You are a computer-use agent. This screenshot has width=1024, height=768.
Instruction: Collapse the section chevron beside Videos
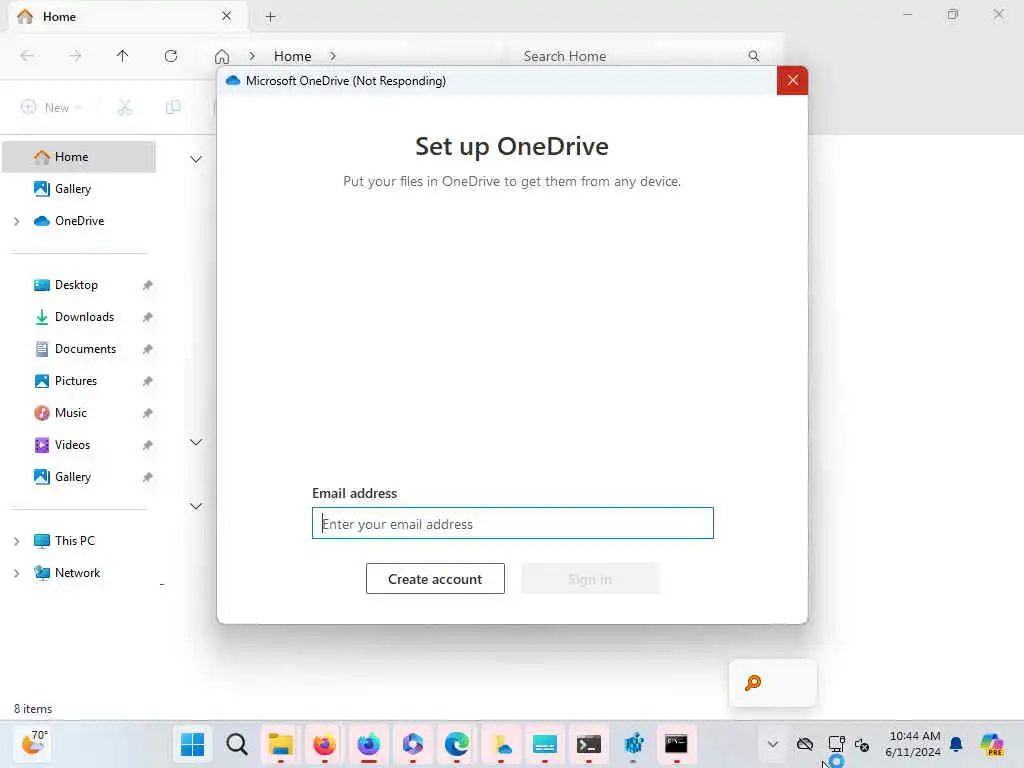click(196, 442)
